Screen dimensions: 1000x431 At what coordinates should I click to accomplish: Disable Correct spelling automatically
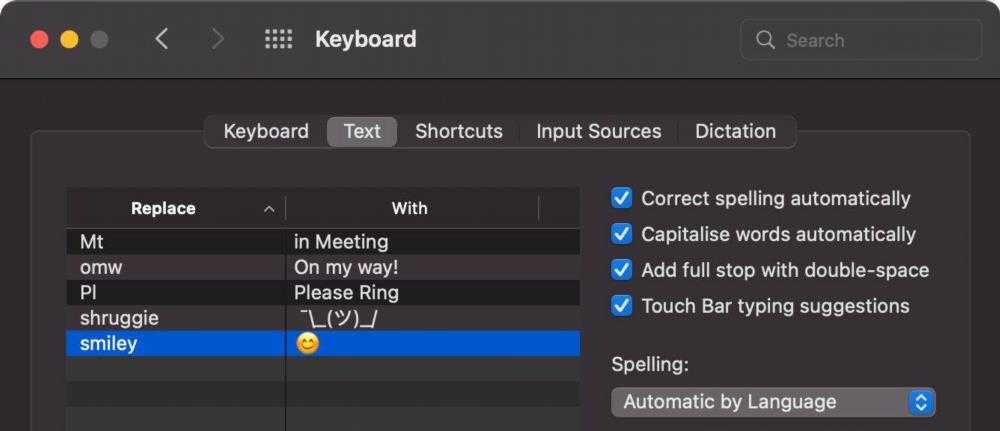click(622, 198)
